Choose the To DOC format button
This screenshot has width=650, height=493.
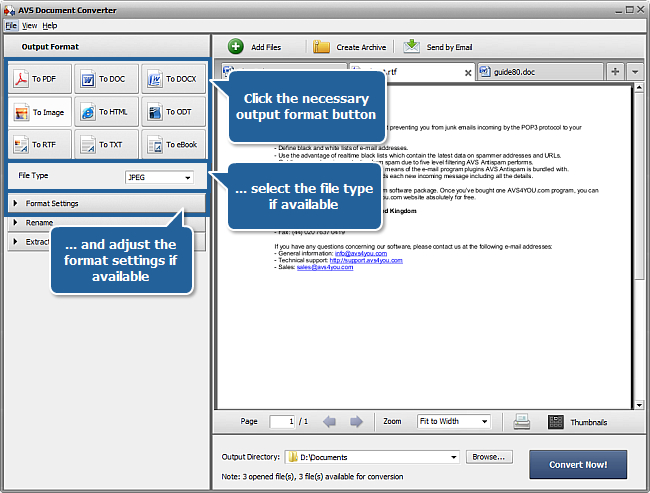[106, 79]
